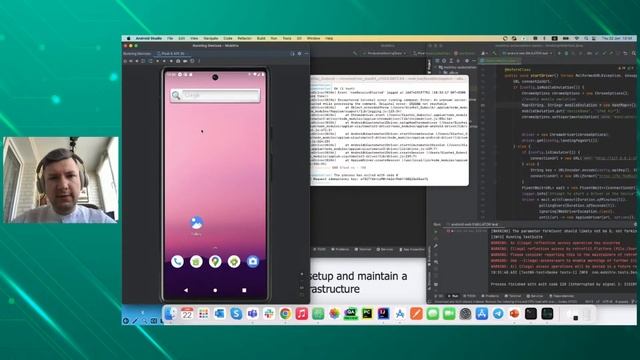
Task: Click the 'Process finished with exit code' console line
Action: [563, 284]
